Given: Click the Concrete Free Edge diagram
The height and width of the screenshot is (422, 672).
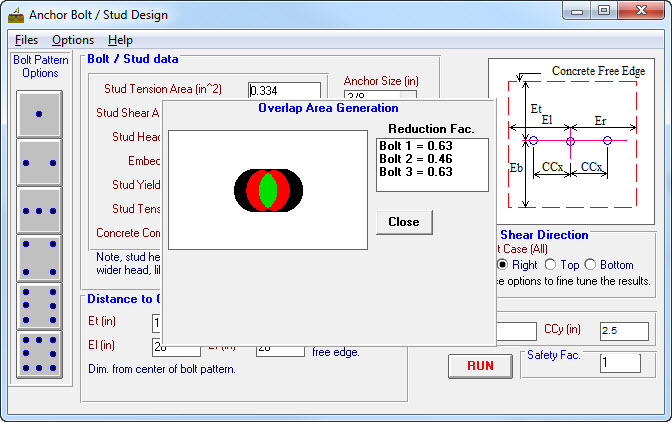Looking at the screenshot, I should coord(571,141).
